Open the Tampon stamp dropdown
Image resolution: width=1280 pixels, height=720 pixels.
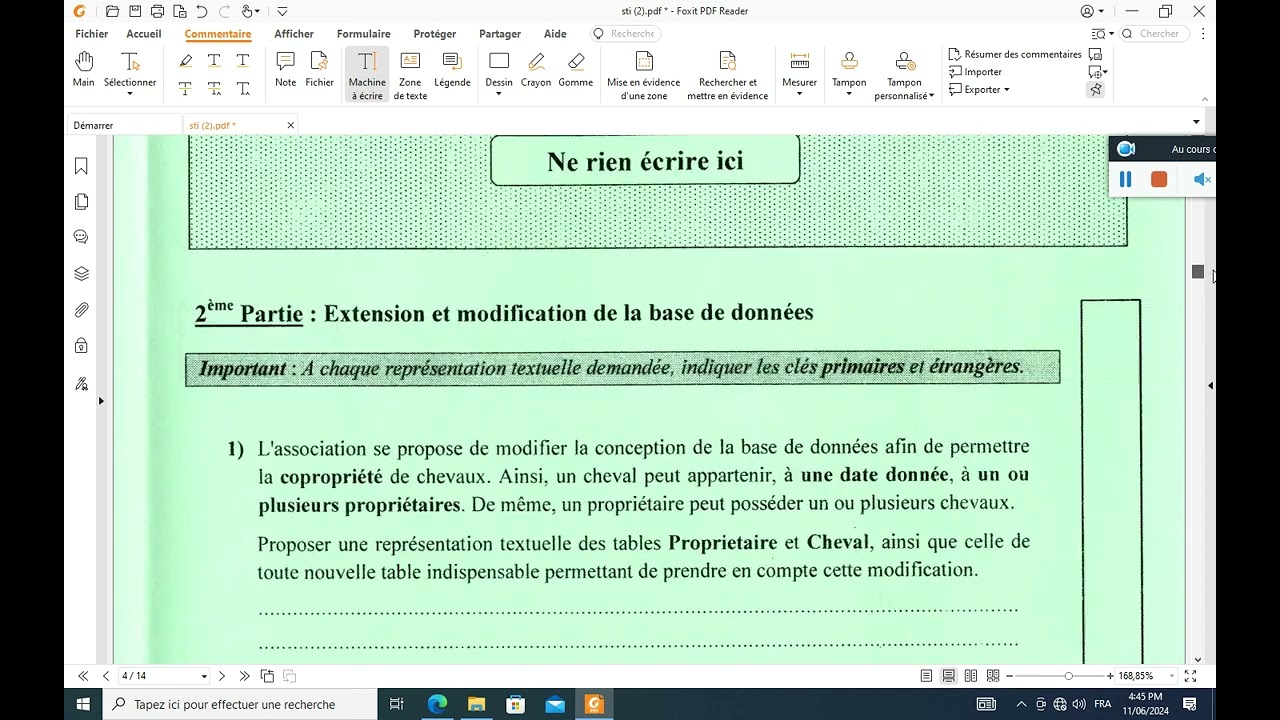pos(849,95)
